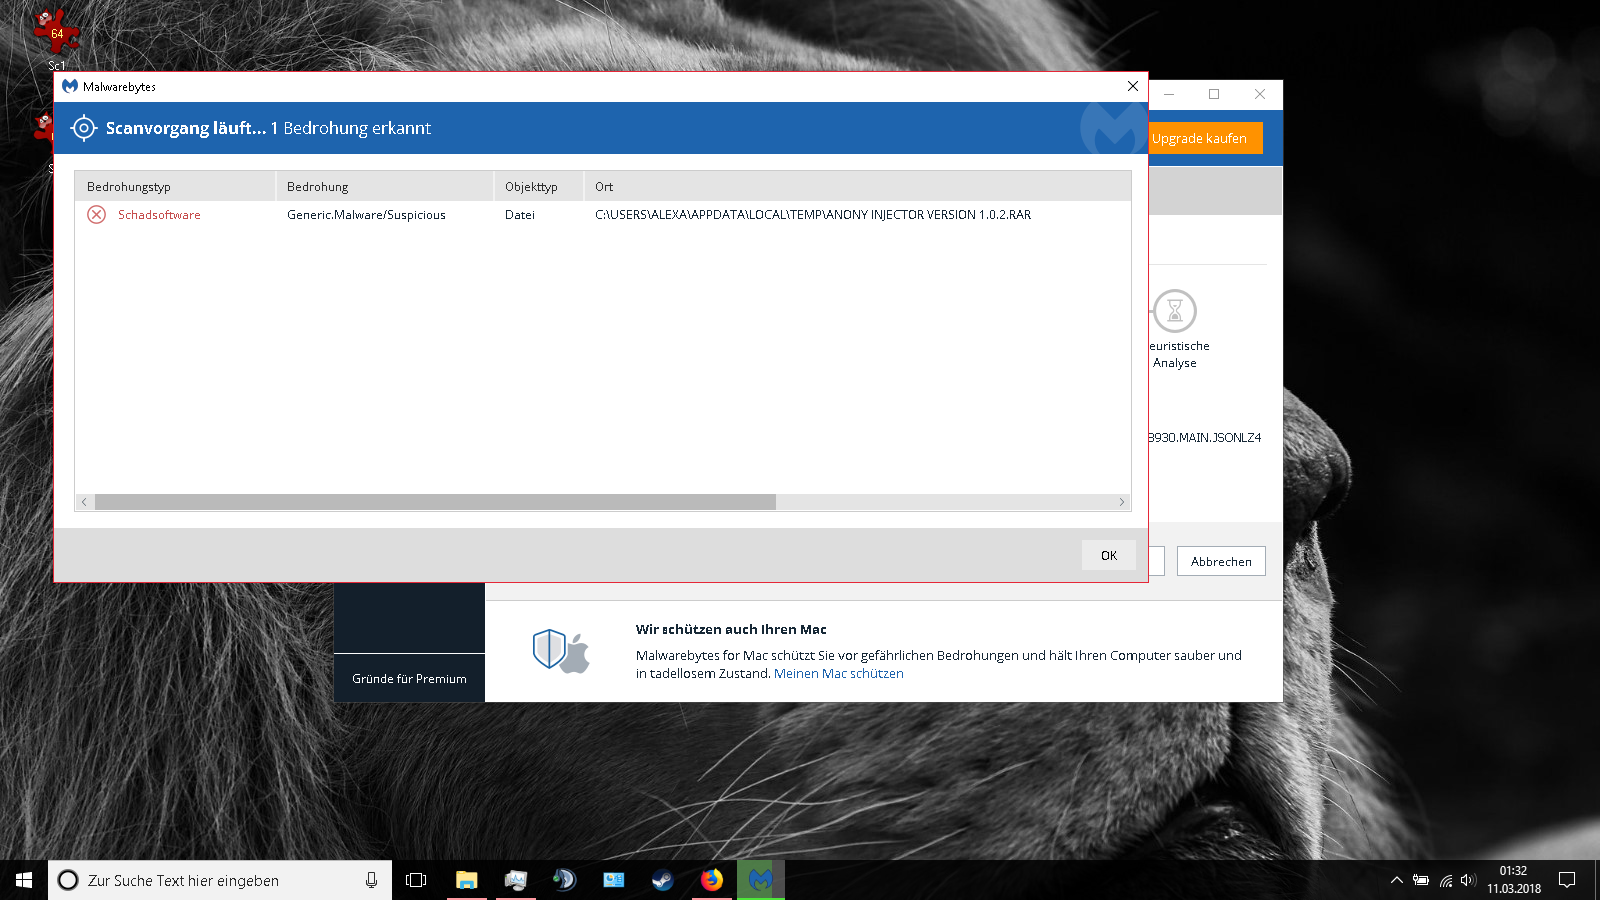
Task: Click the Malwarebytes taskbar icon
Action: 760,880
